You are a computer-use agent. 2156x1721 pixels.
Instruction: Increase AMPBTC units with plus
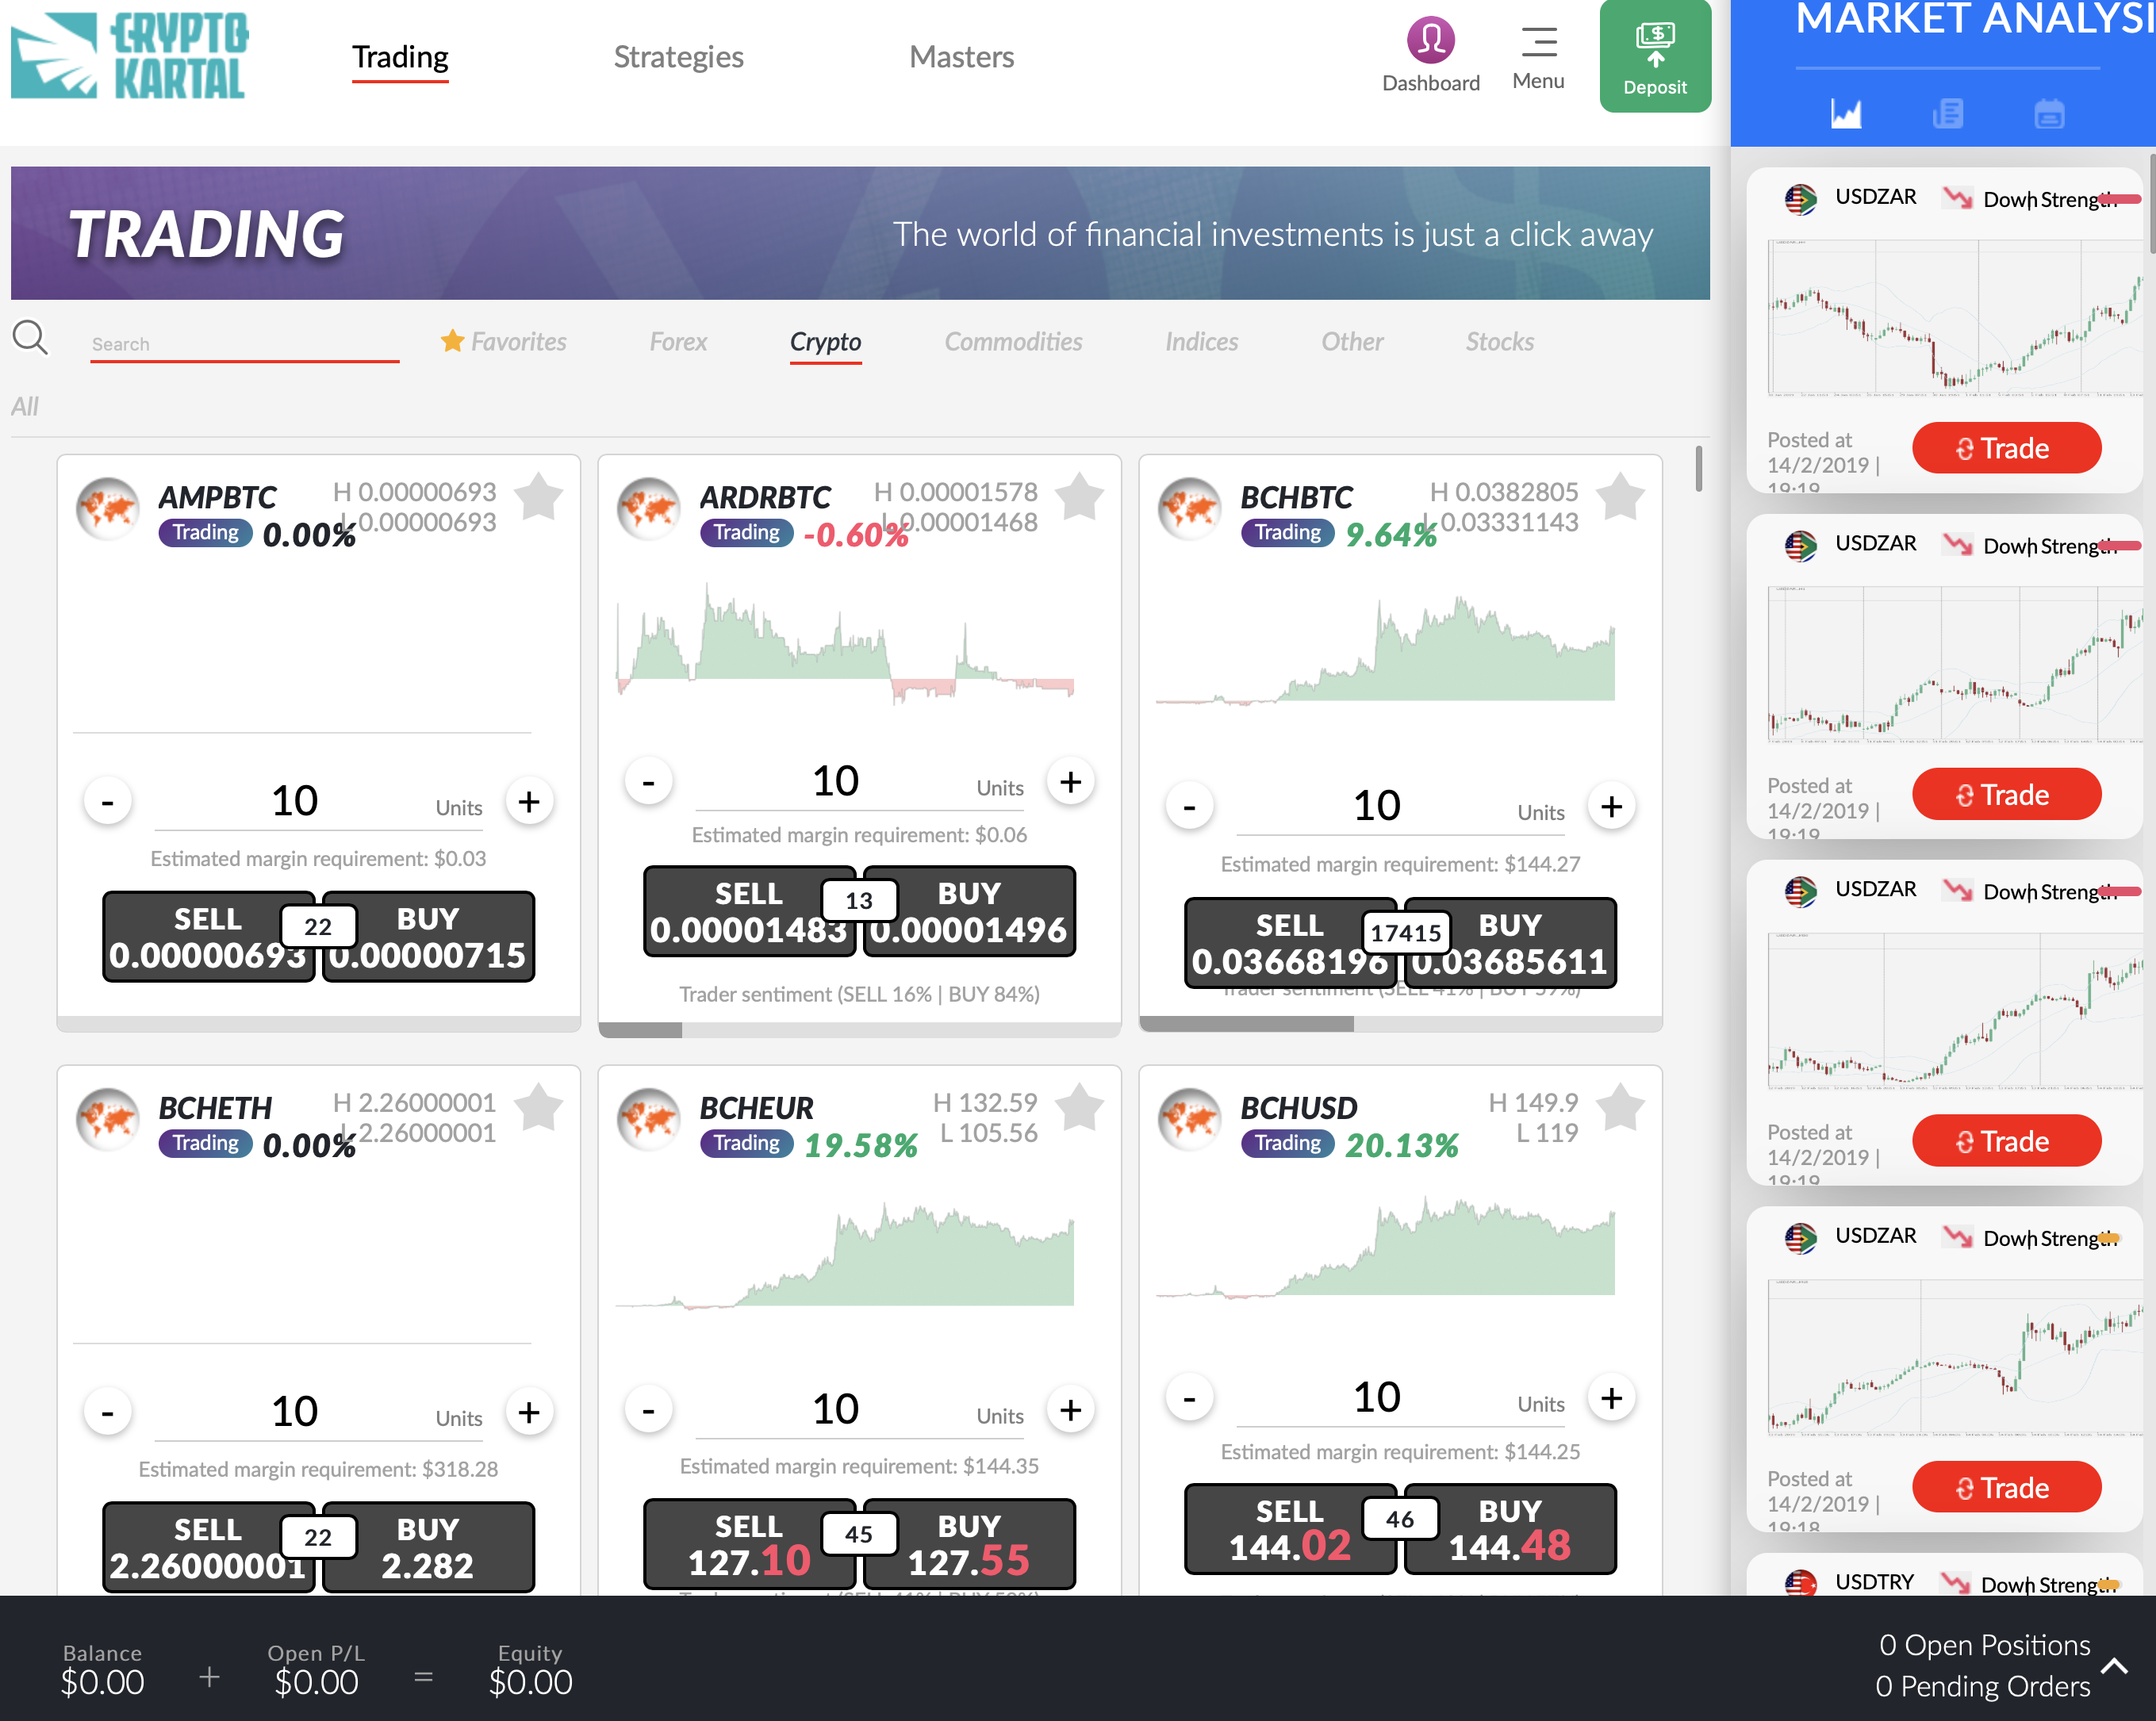[x=529, y=802]
